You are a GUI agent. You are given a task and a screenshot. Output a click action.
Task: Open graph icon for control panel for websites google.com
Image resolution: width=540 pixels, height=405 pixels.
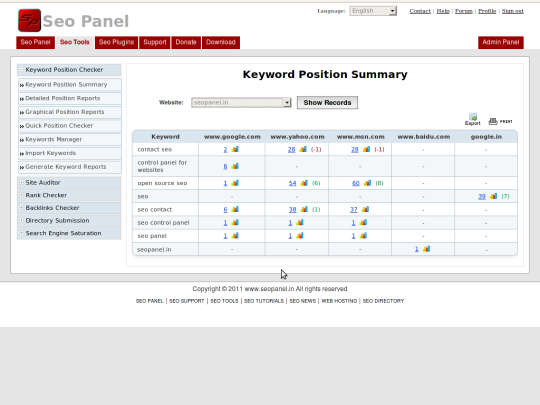235,166
